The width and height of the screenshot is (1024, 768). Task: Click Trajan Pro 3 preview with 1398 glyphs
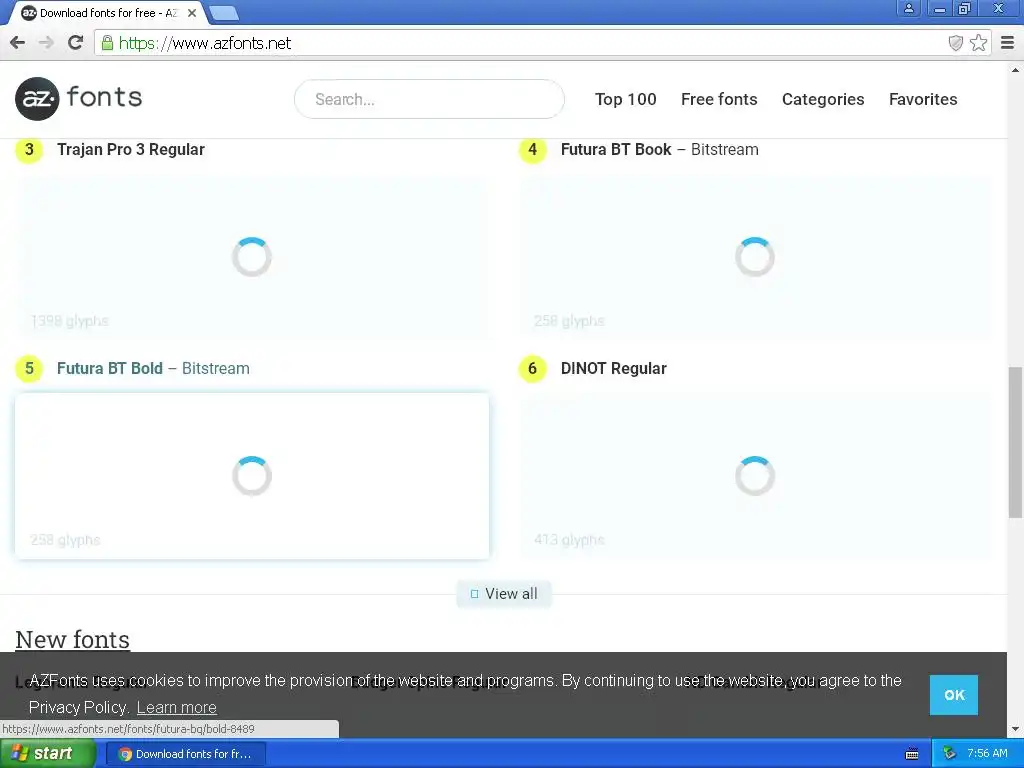point(251,257)
